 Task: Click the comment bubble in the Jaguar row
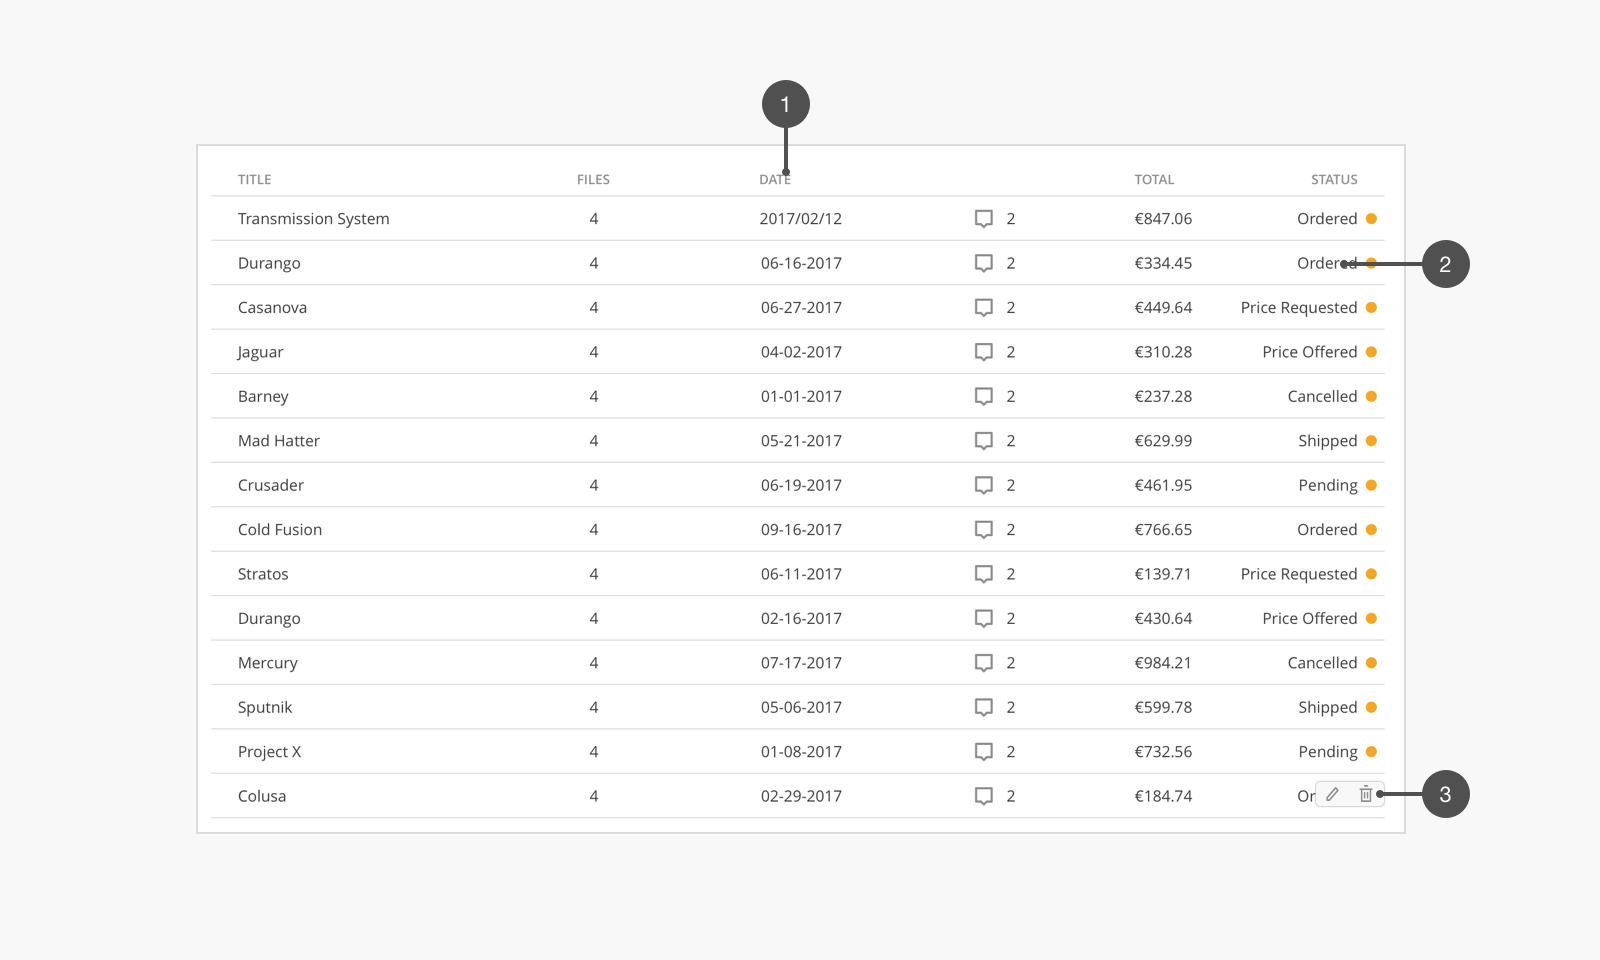tap(984, 352)
